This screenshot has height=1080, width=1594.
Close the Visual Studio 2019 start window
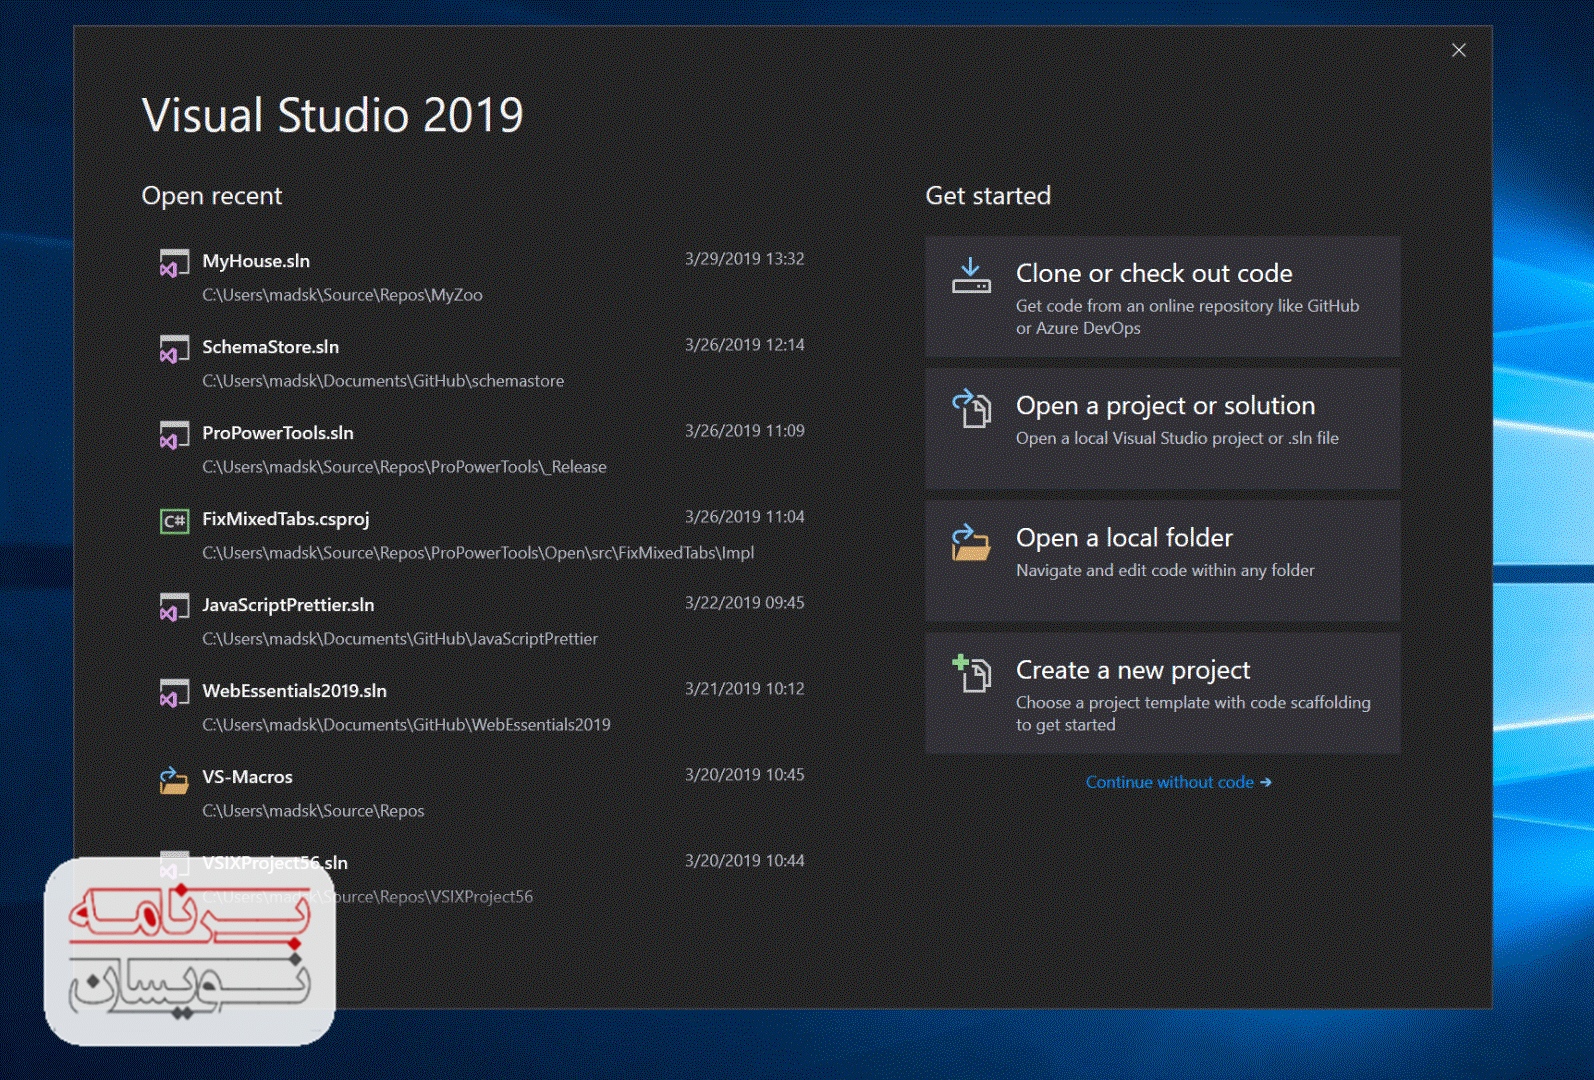pyautogui.click(x=1459, y=50)
